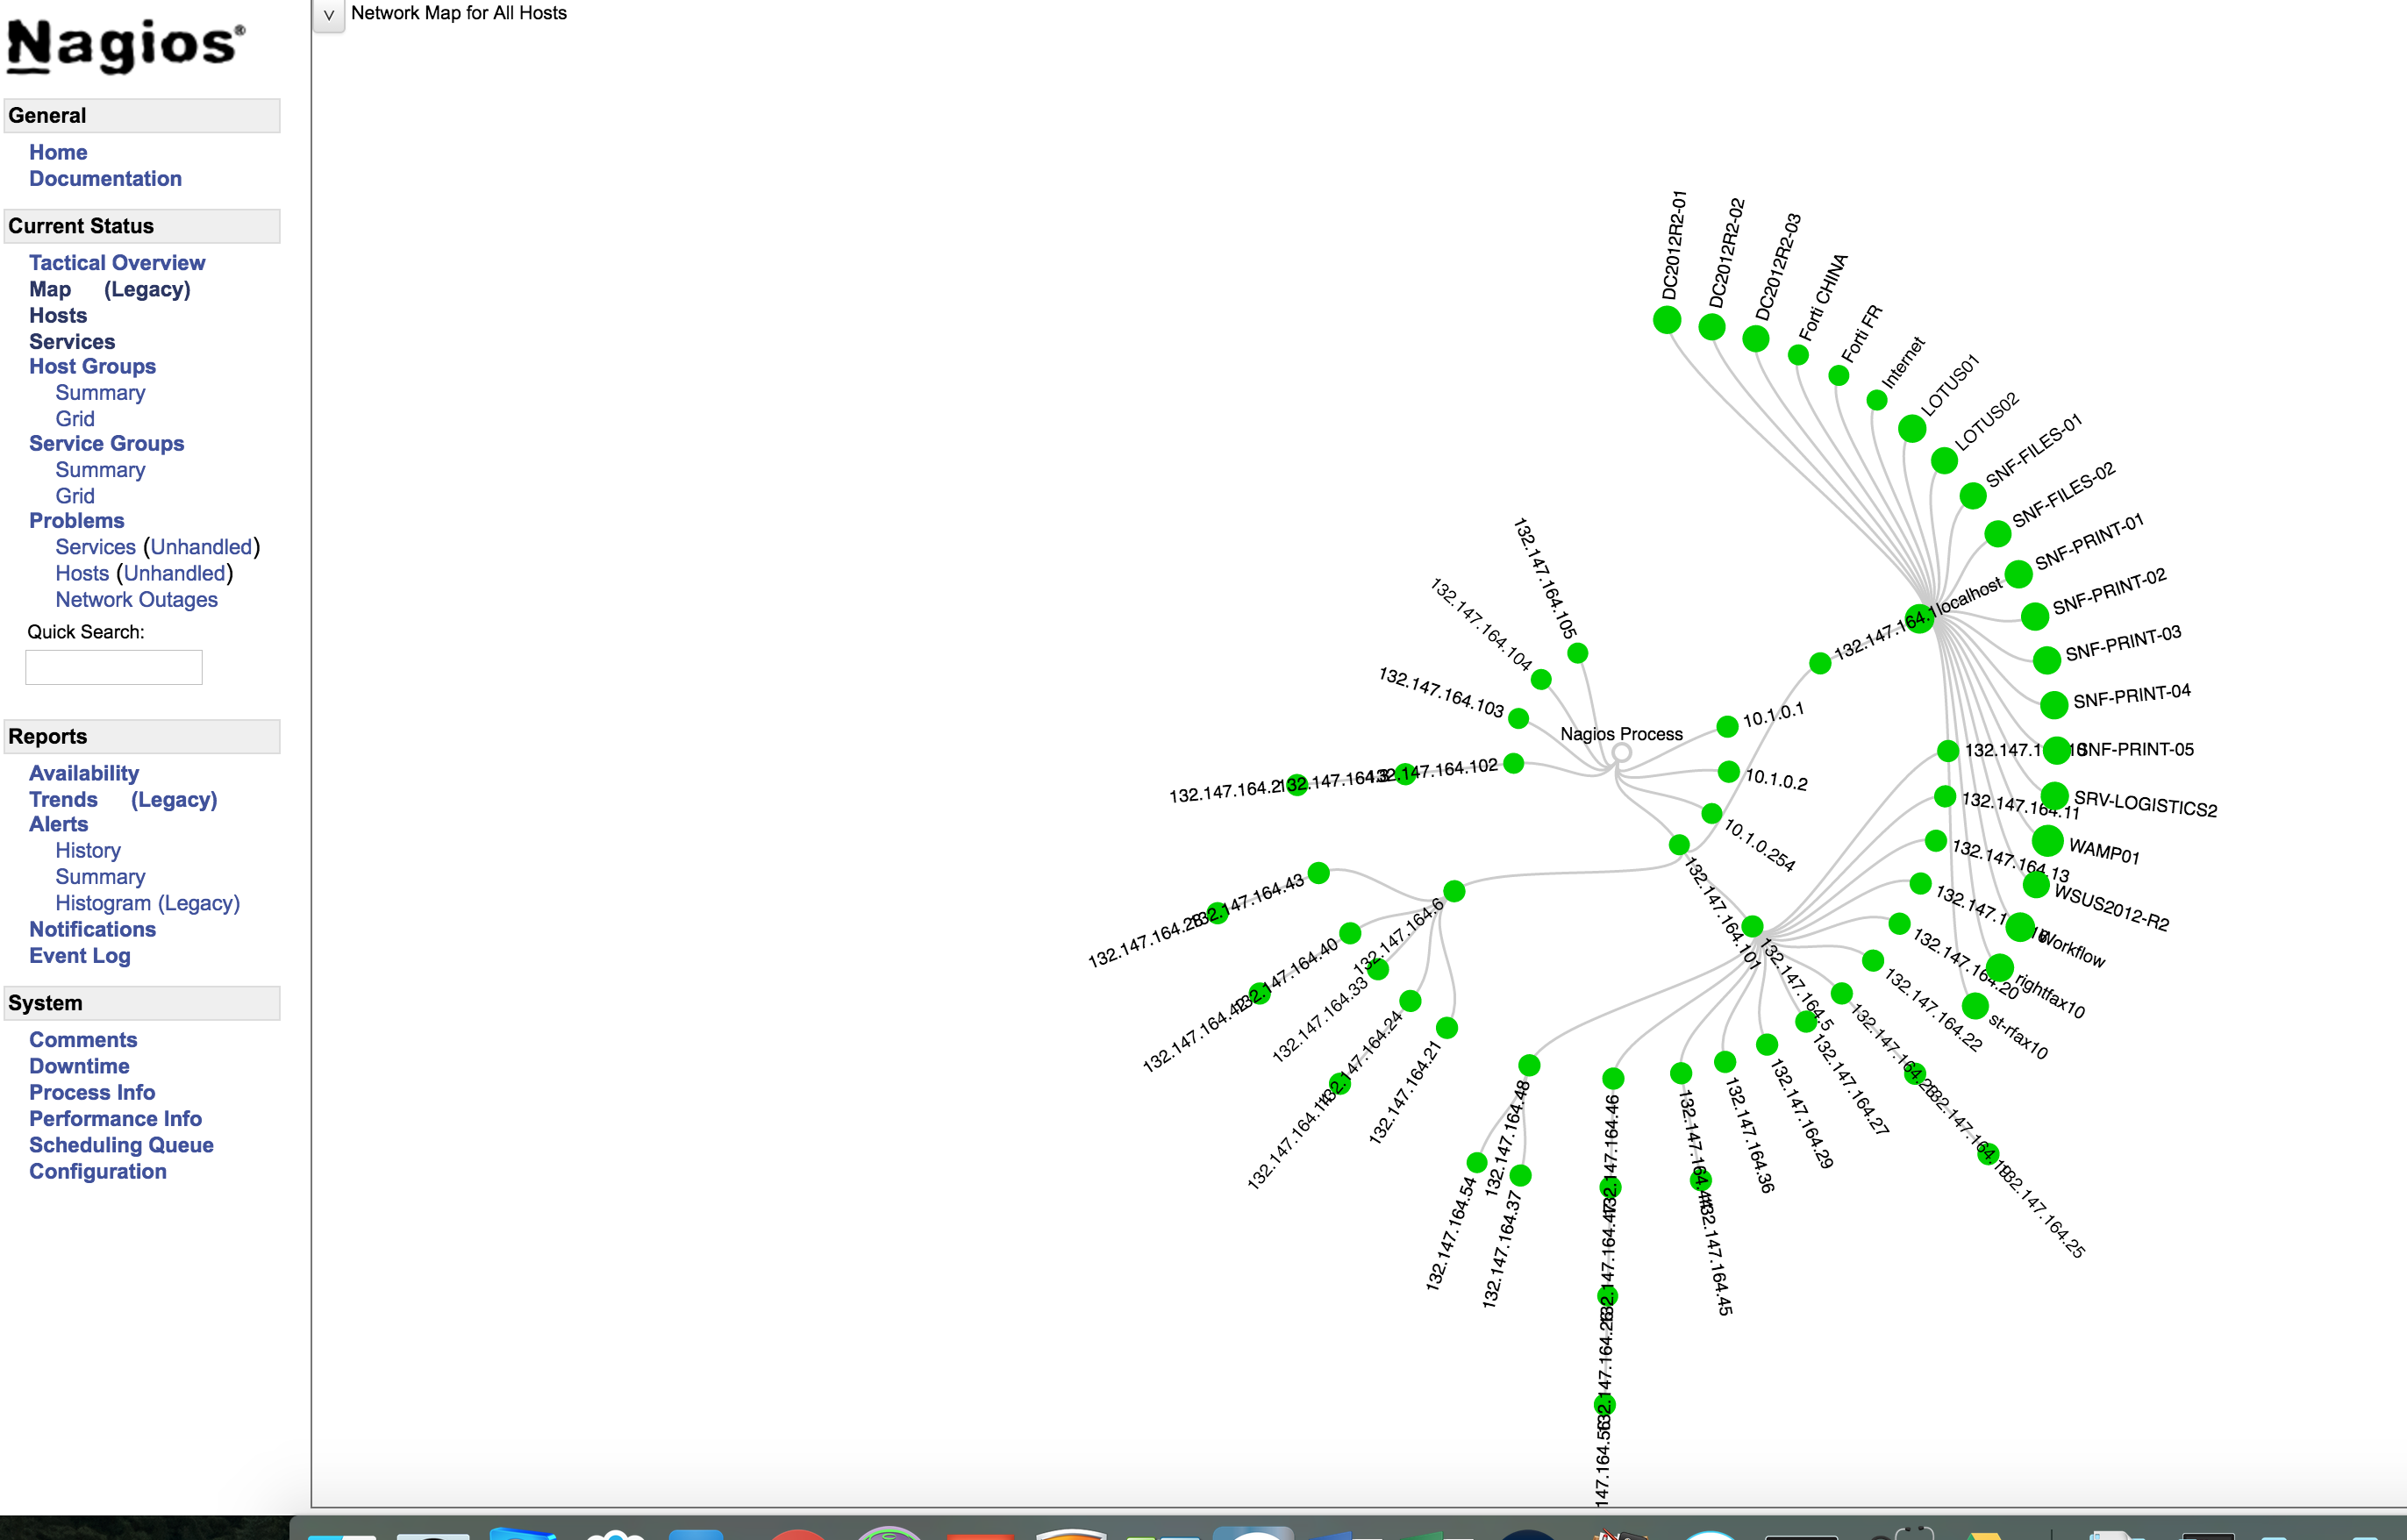This screenshot has height=1540, width=2407.
Task: Open Tactical Overview page
Action: pos(117,263)
